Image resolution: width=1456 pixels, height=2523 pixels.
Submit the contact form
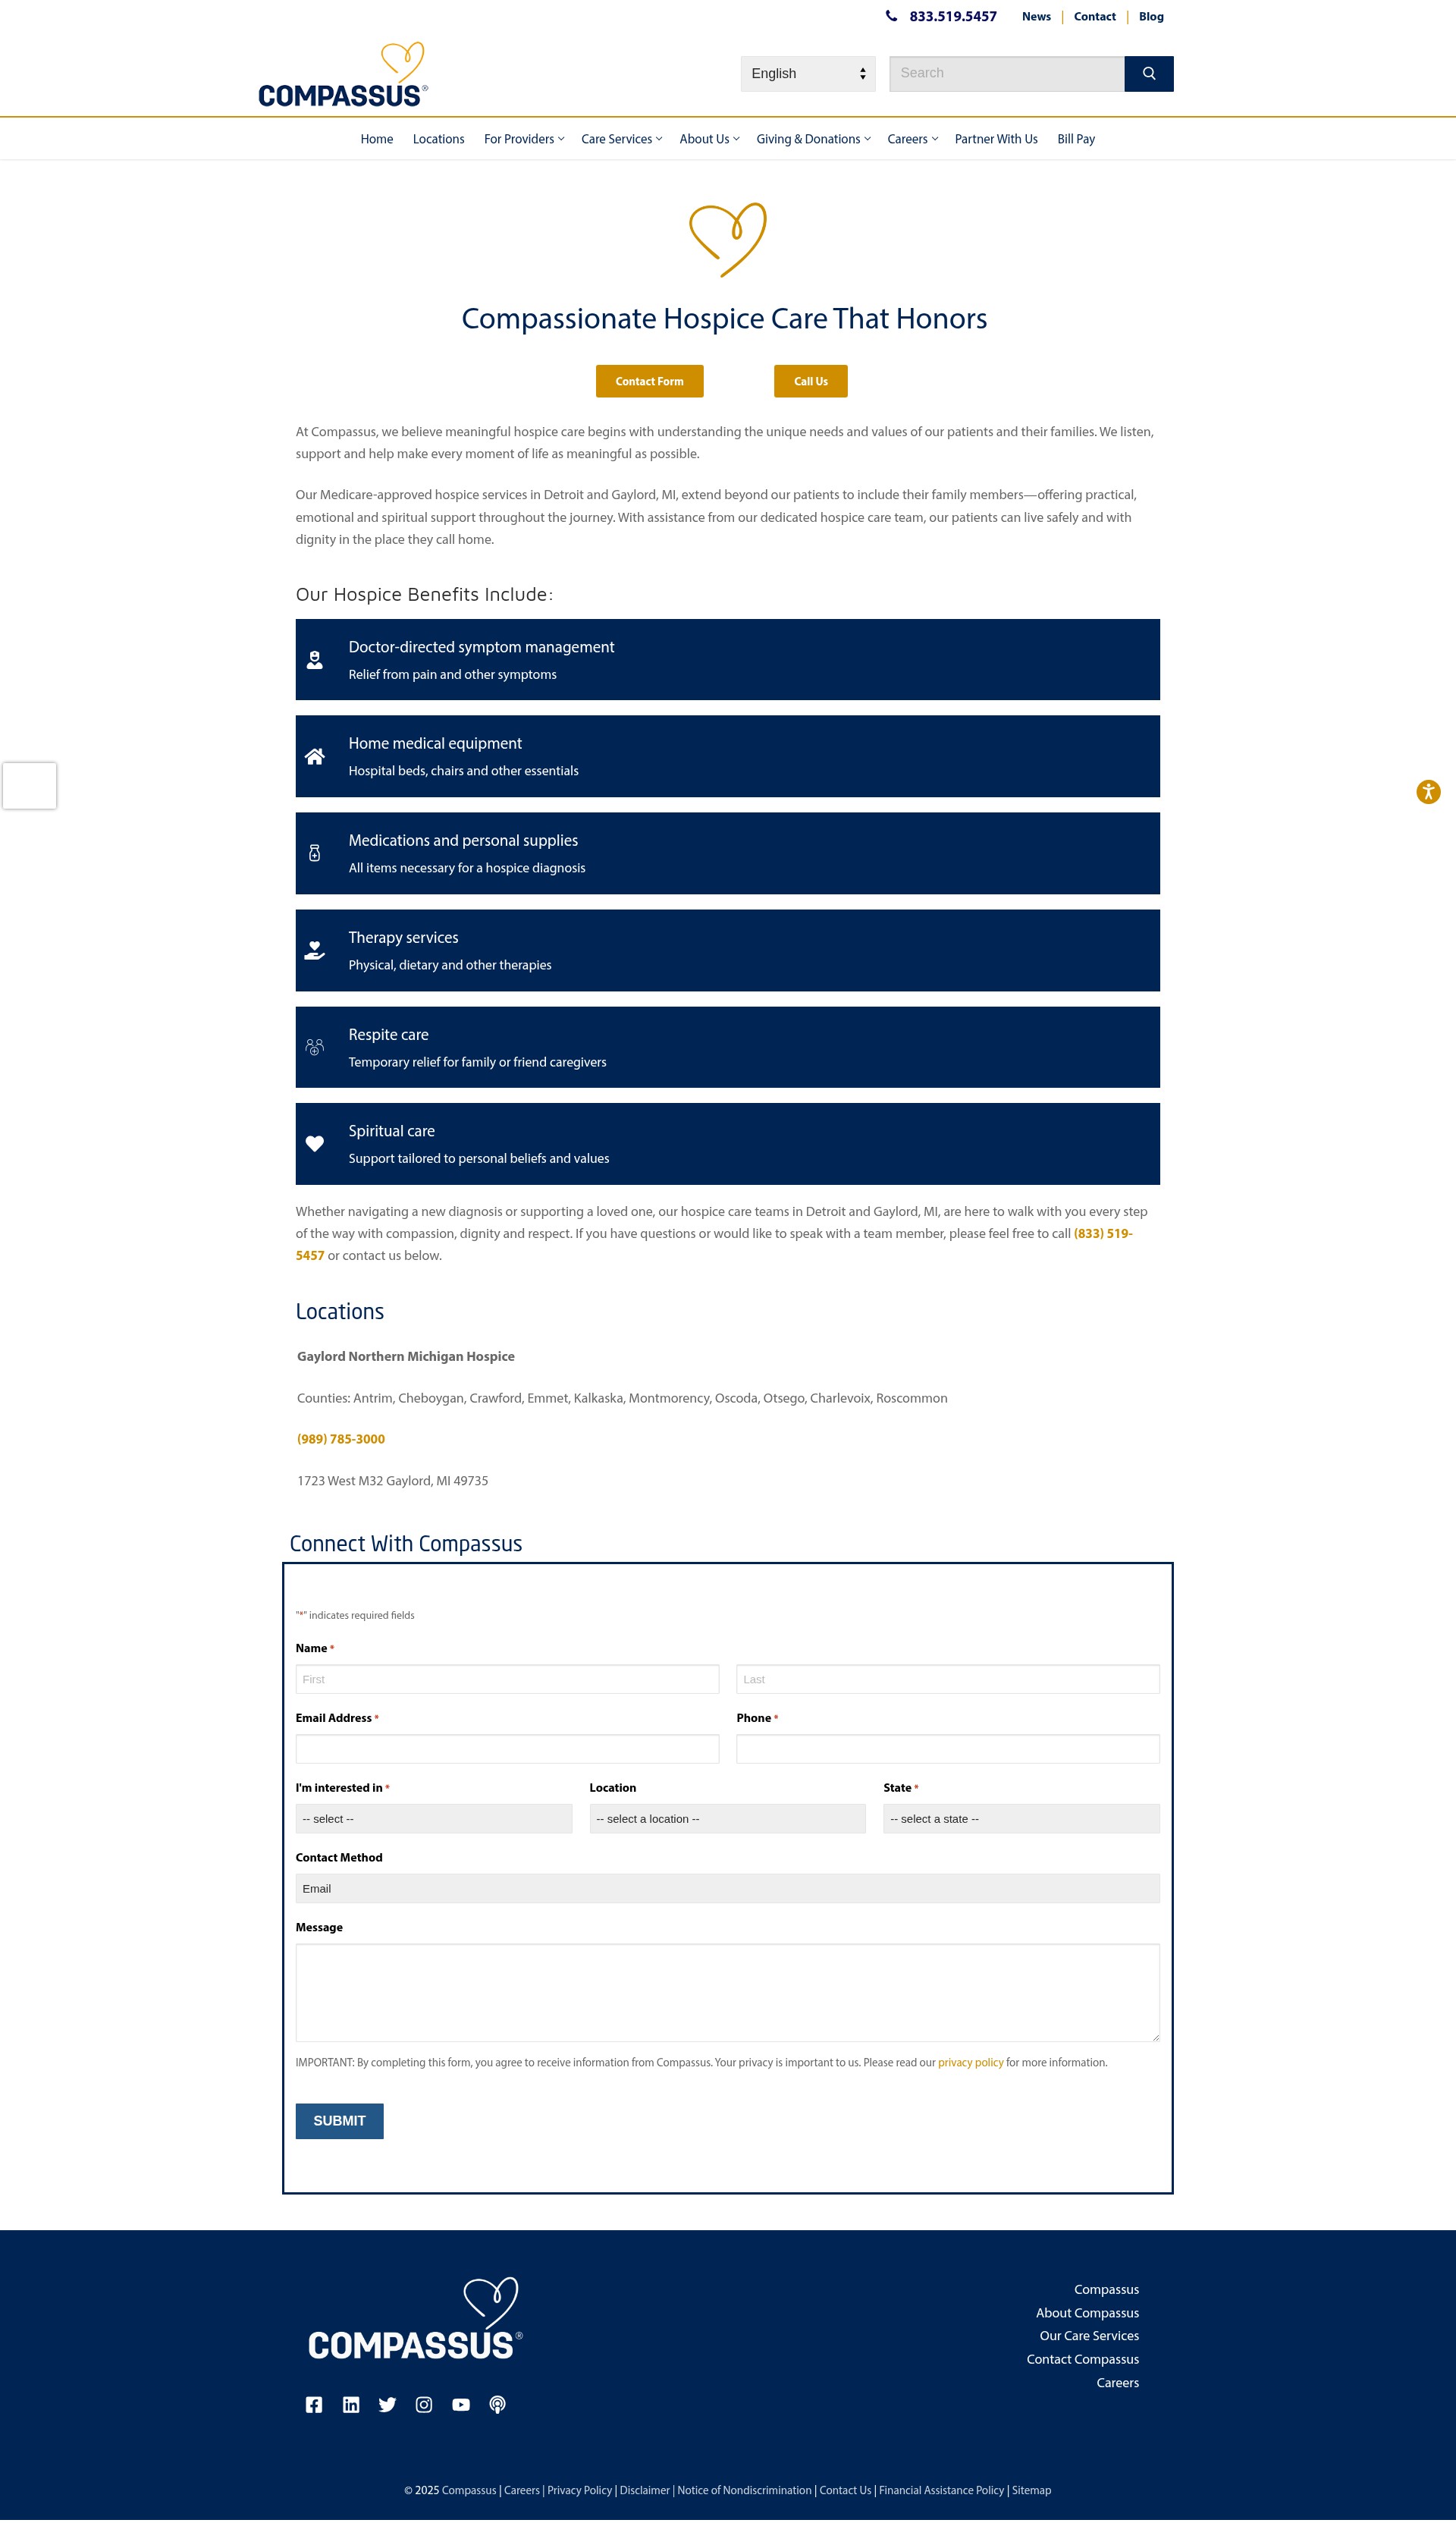point(340,2120)
